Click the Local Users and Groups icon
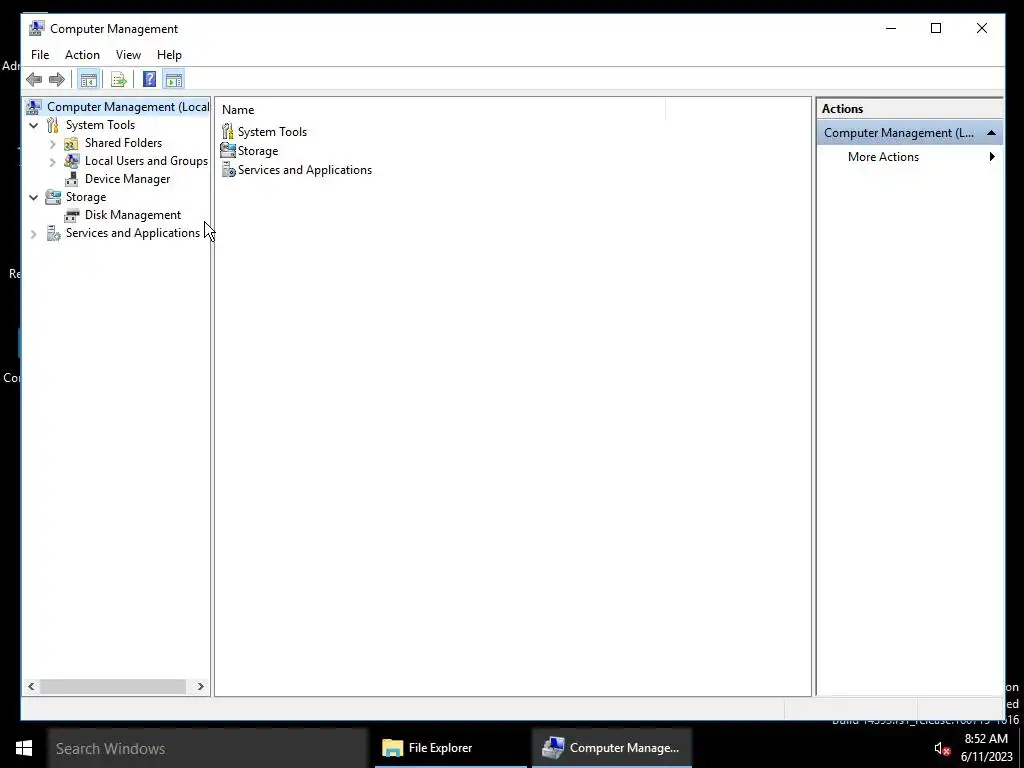The height and width of the screenshot is (768, 1024). (x=72, y=161)
